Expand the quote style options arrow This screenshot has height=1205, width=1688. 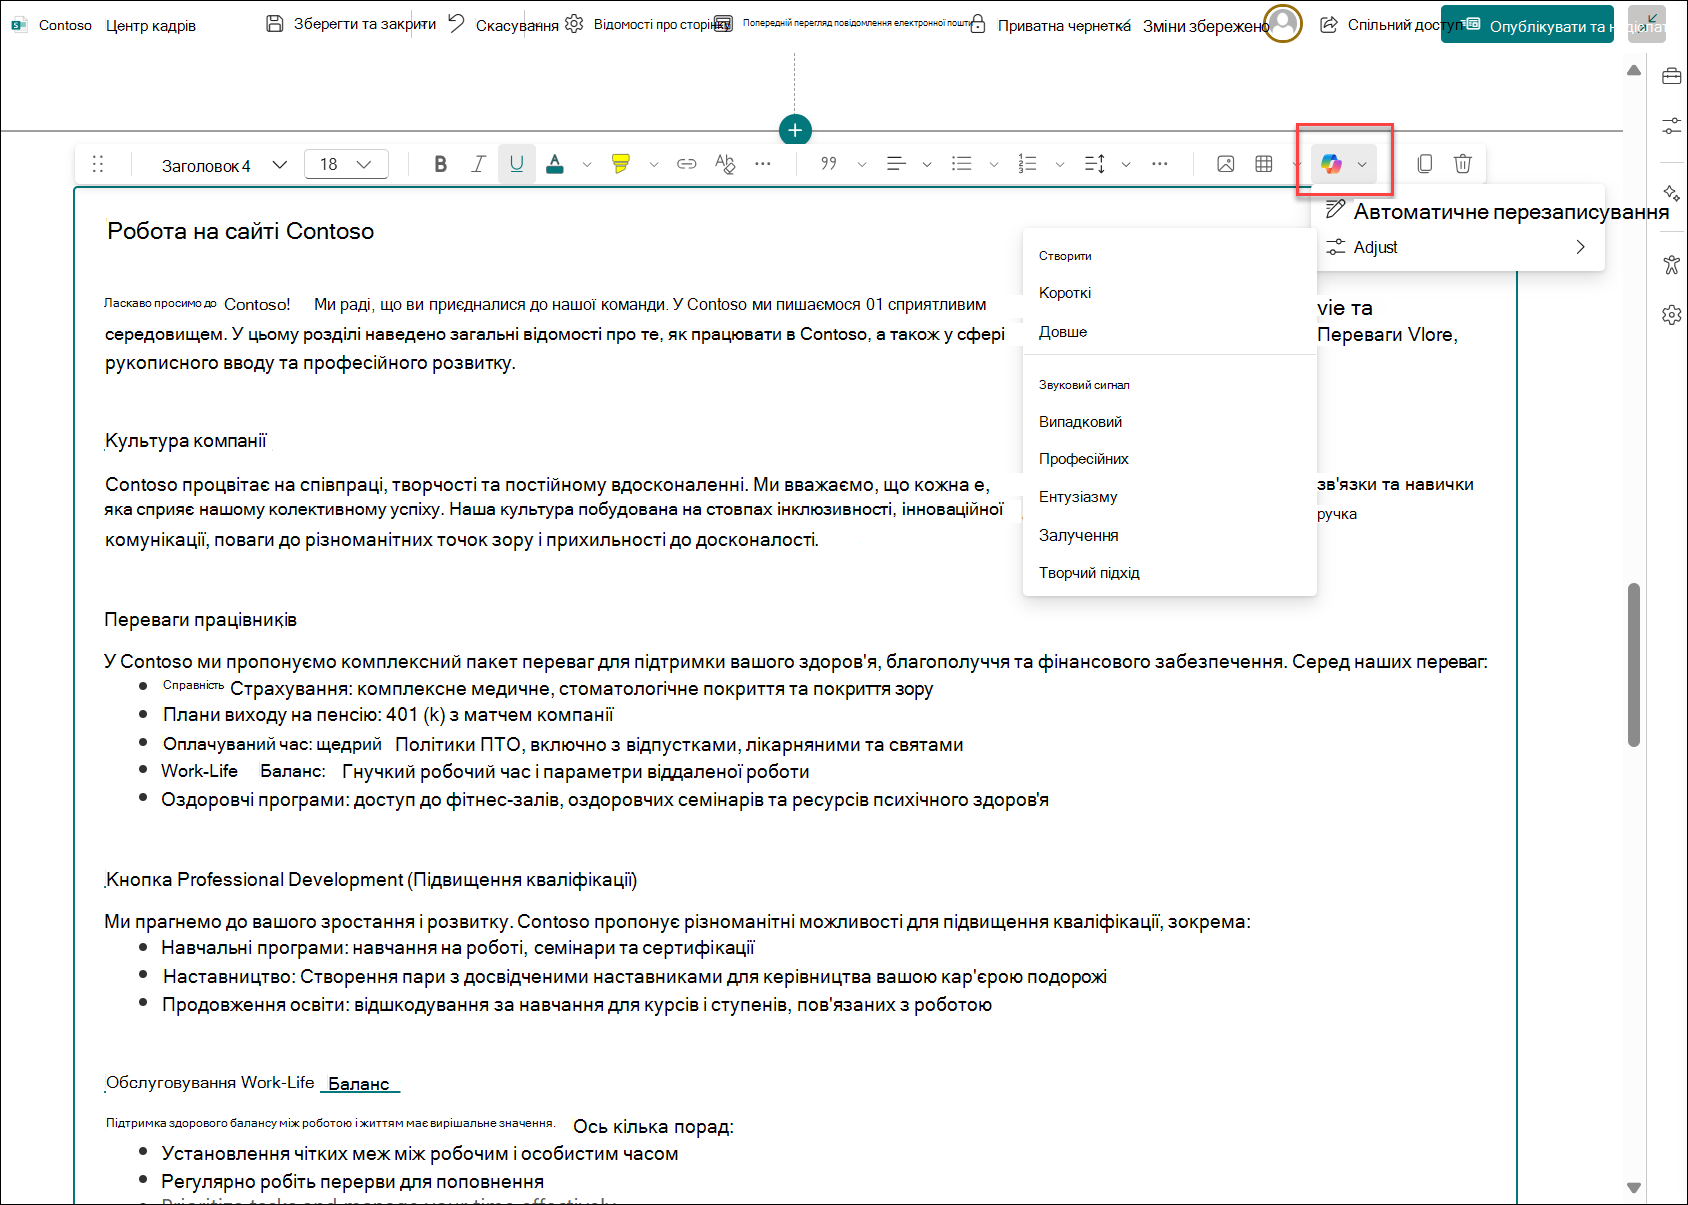[x=862, y=164]
